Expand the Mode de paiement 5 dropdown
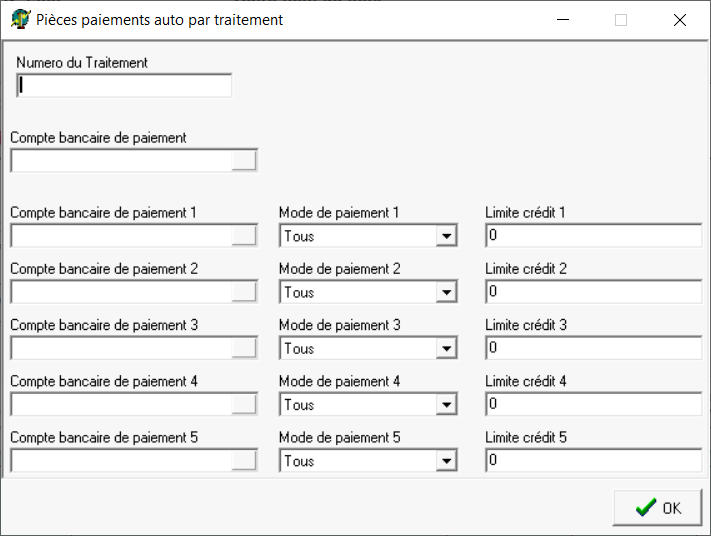 (x=446, y=461)
